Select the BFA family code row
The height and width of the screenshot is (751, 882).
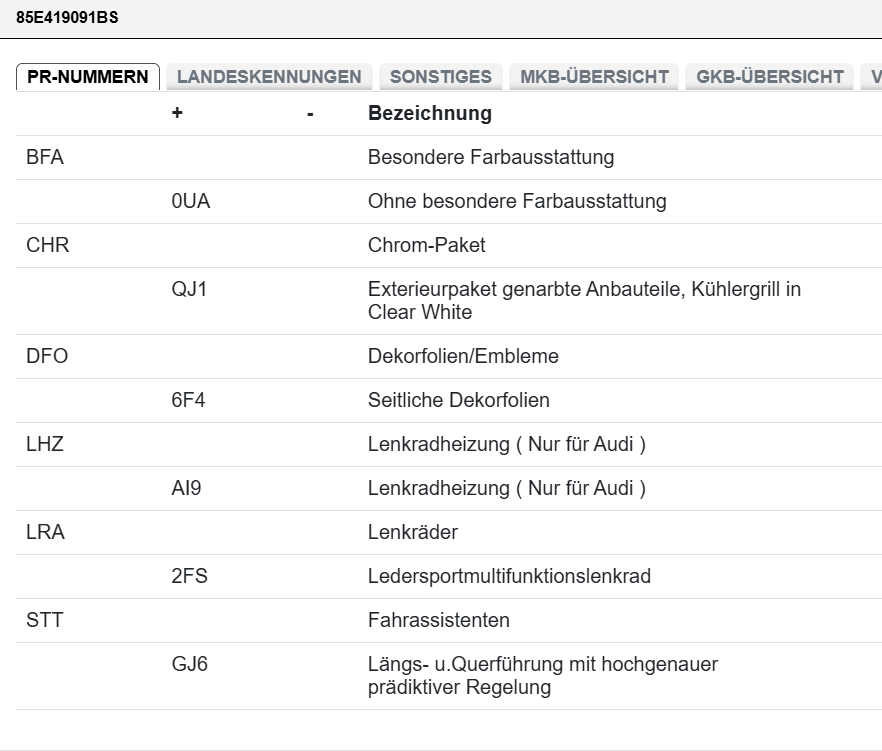click(45, 157)
